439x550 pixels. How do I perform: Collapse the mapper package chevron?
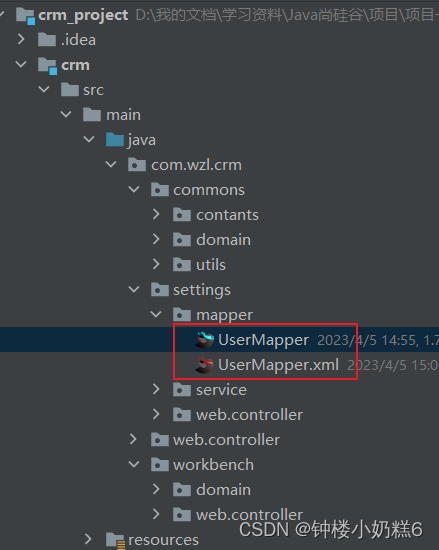pyautogui.click(x=156, y=314)
